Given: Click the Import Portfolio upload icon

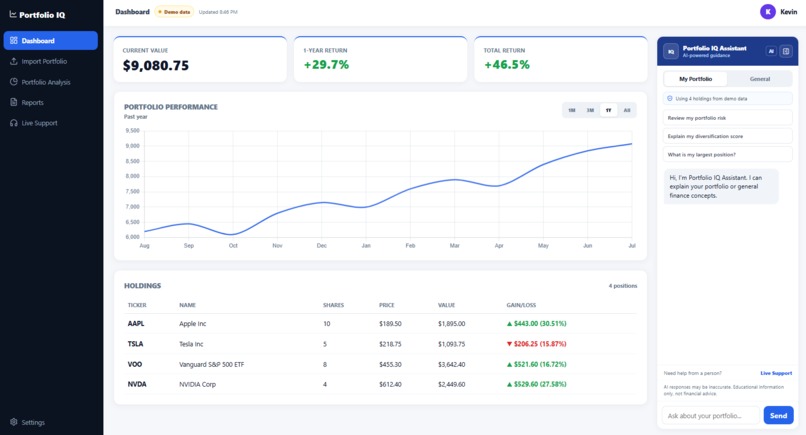Looking at the screenshot, I should (x=14, y=61).
